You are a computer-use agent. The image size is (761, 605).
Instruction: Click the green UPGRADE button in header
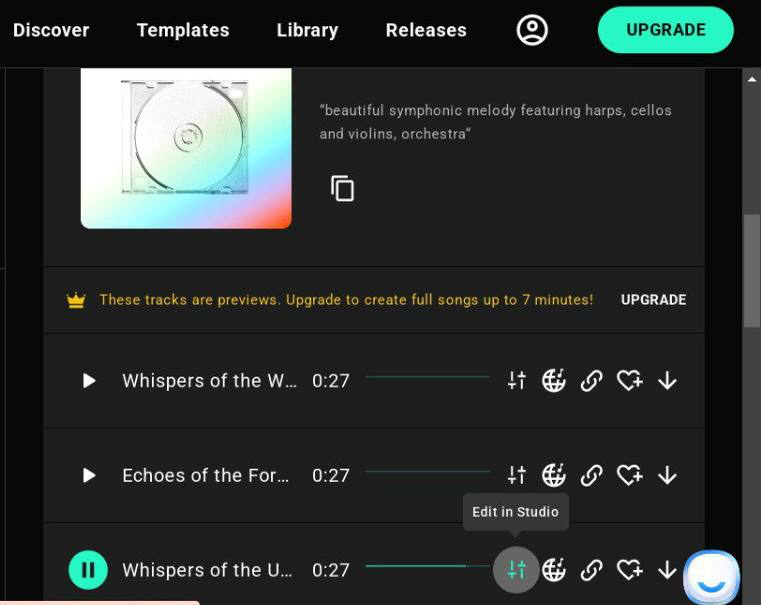666,30
